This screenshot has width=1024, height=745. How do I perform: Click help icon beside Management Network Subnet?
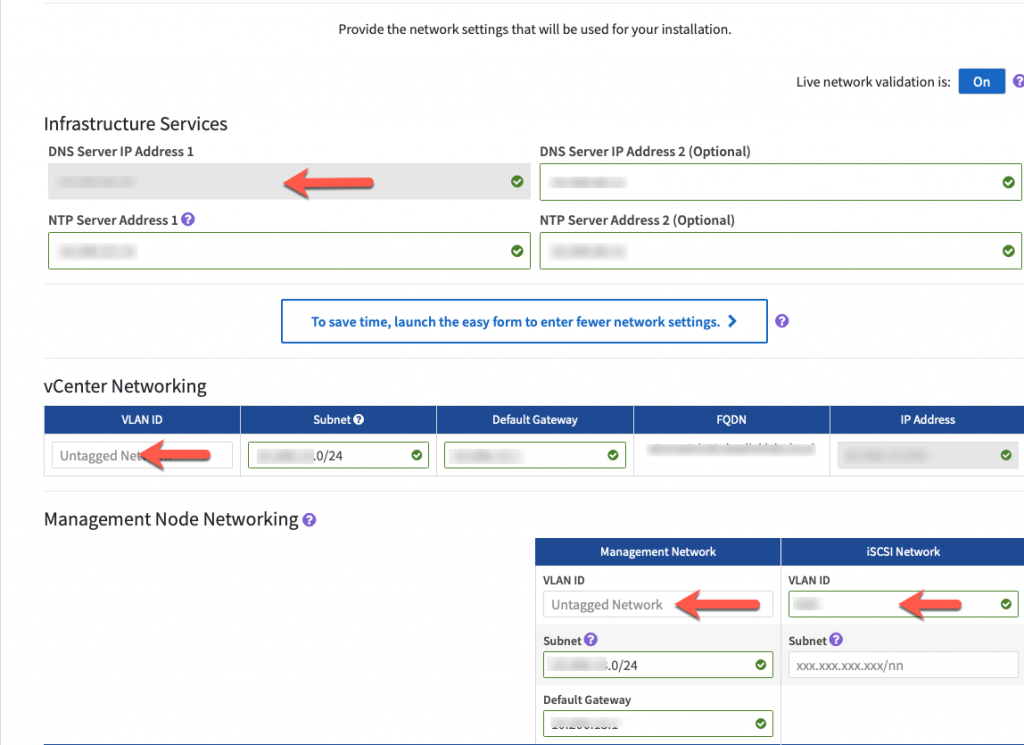coord(591,640)
